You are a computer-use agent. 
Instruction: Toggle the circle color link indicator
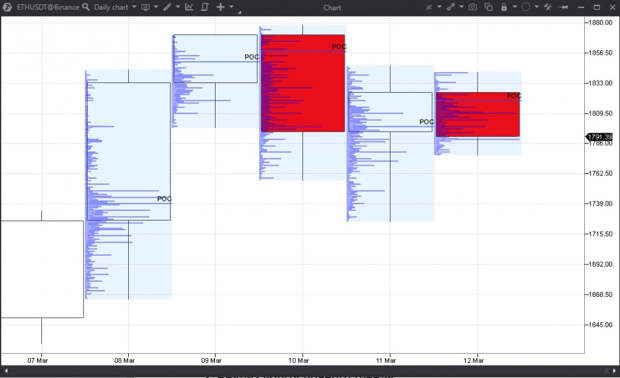pos(525,7)
